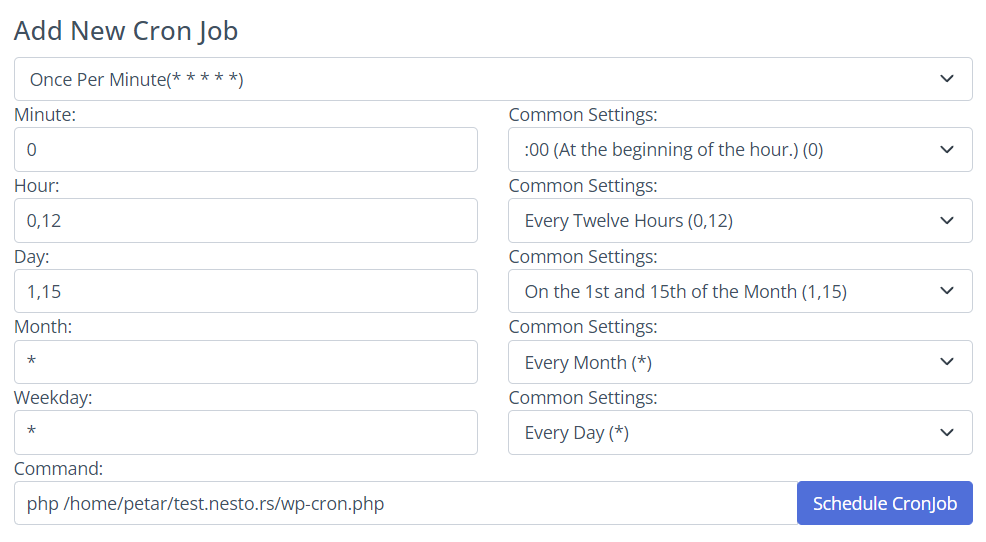Viewport: 986px width, 542px height.
Task: Click the Add New Cron Job heading
Action: 126,31
